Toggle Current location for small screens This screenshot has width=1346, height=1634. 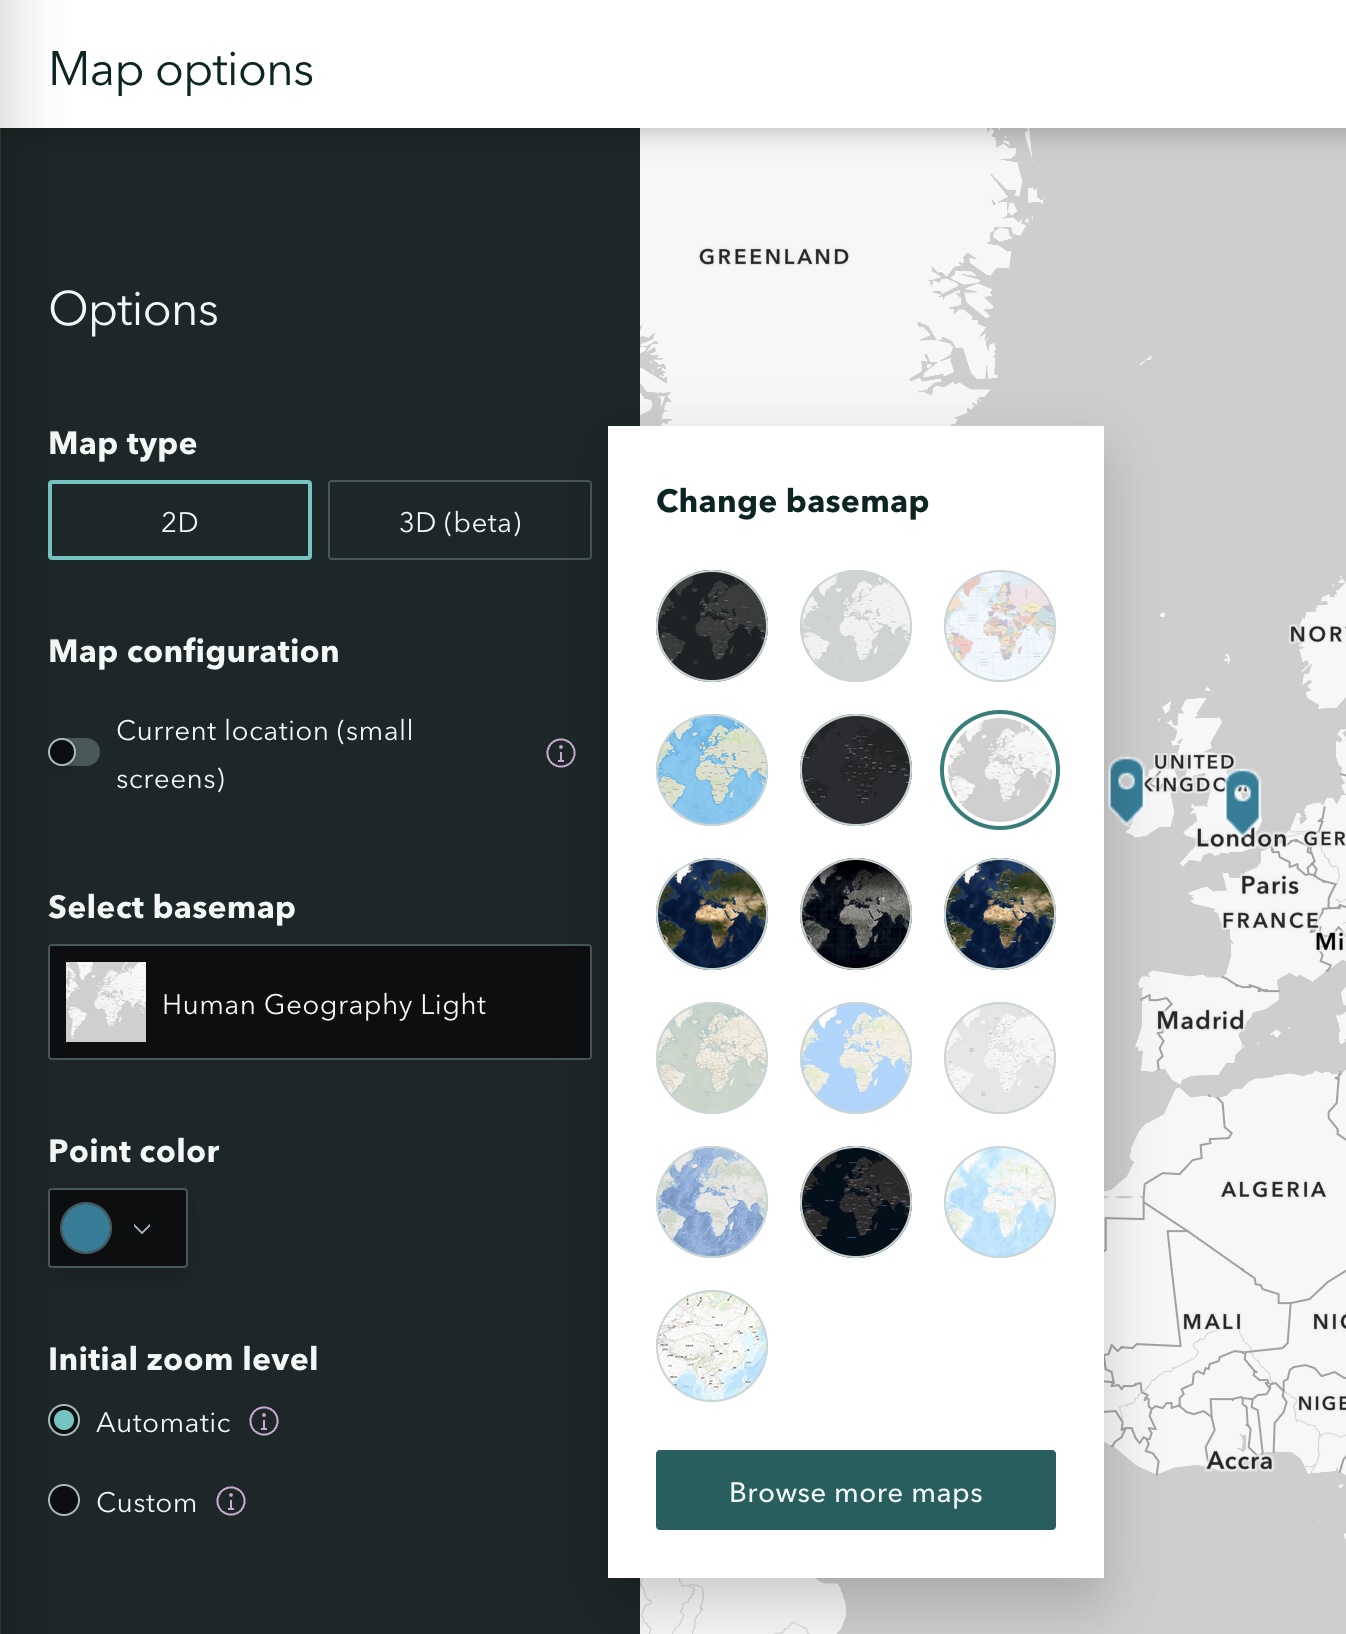click(x=74, y=752)
